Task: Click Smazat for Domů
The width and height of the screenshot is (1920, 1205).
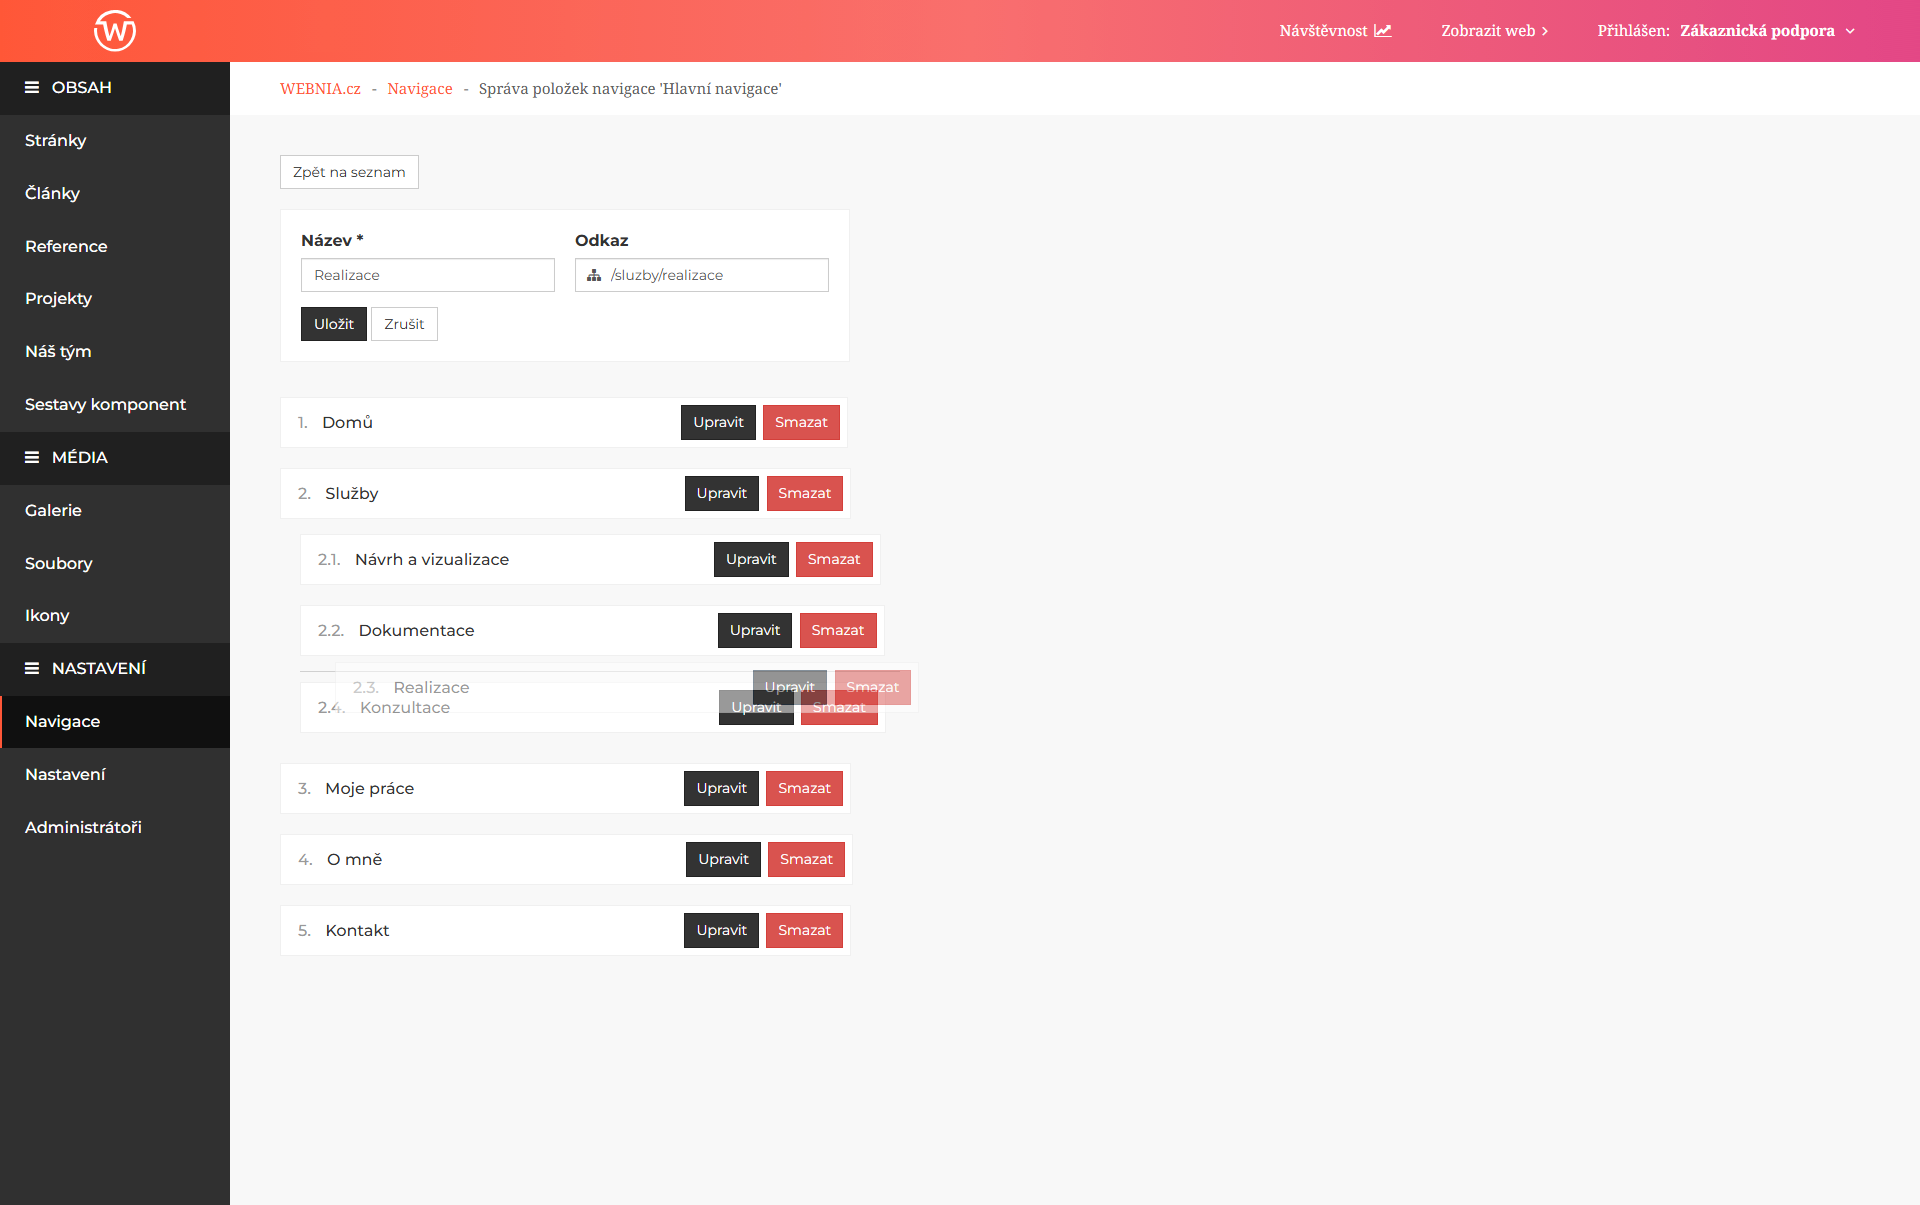Action: [801, 422]
